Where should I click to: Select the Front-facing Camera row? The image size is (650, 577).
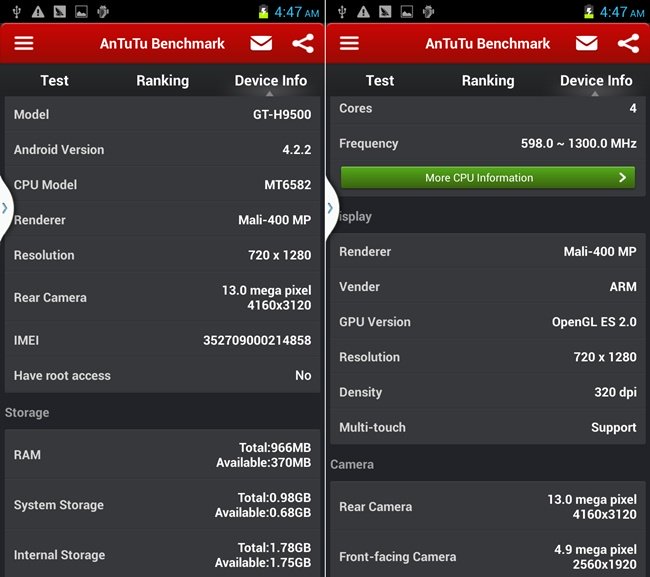pos(488,556)
